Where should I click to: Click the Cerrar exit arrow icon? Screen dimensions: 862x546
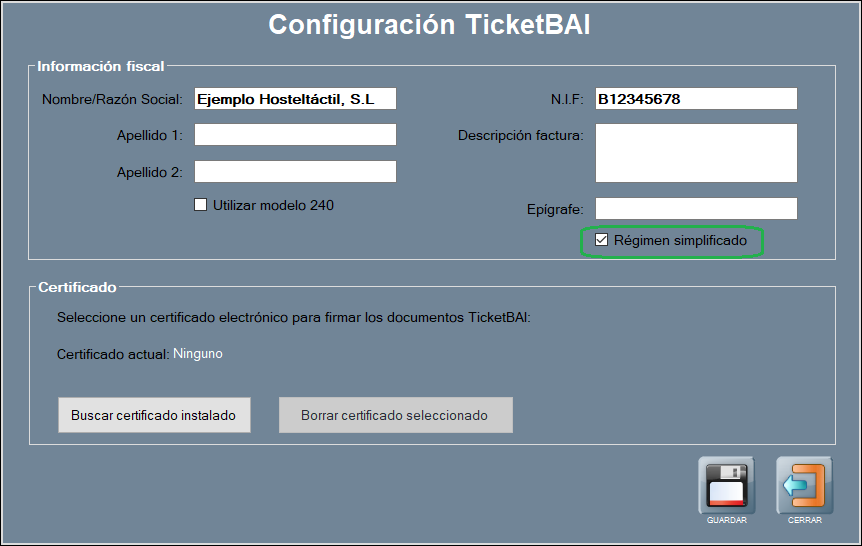pos(804,486)
